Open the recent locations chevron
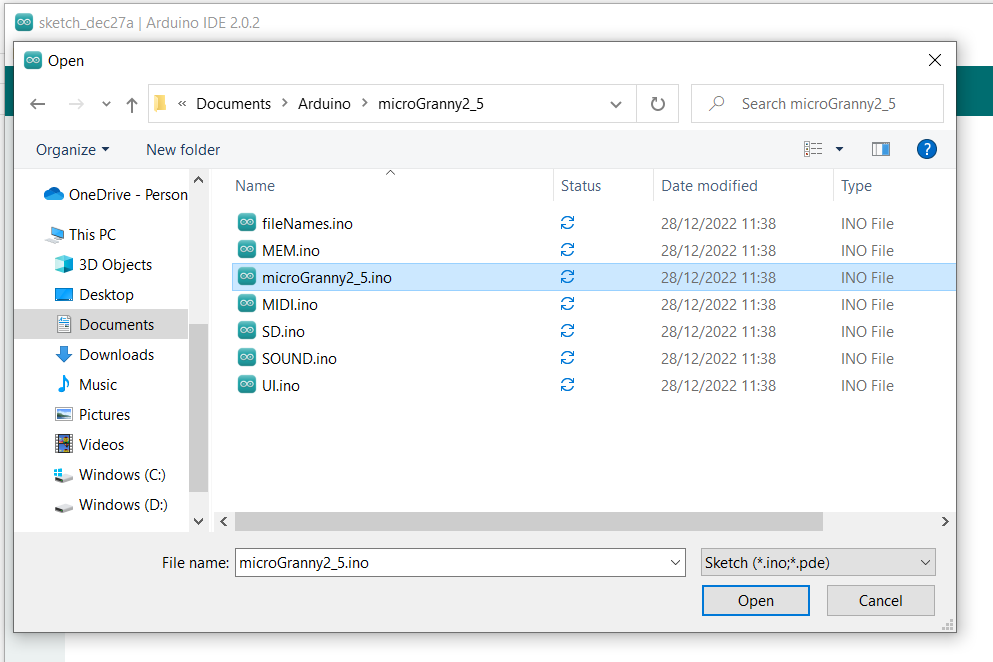993x662 pixels. [106, 104]
